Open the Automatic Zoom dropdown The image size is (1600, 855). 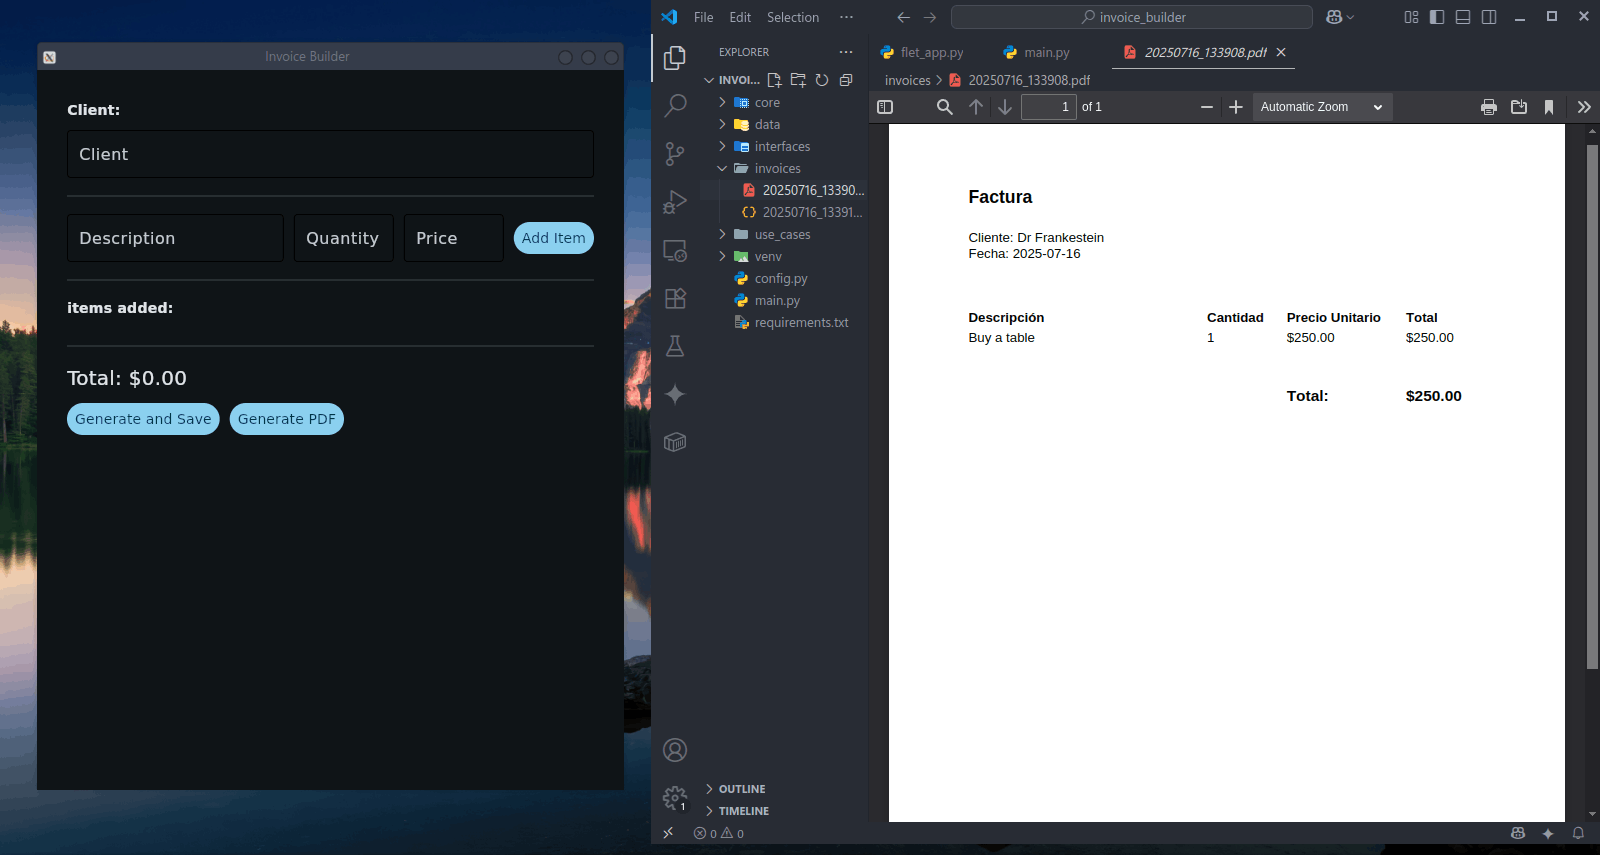point(1322,107)
